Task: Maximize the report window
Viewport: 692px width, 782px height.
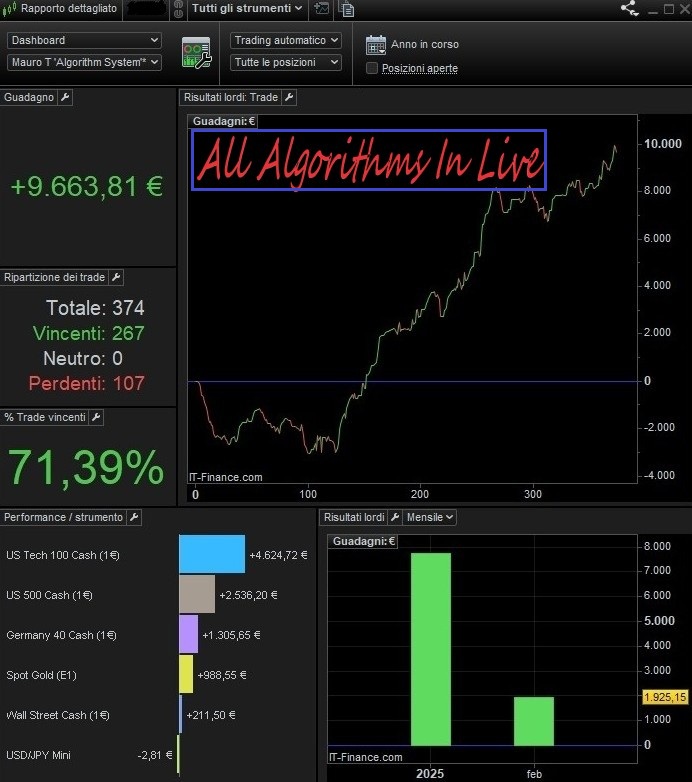Action: click(x=669, y=9)
